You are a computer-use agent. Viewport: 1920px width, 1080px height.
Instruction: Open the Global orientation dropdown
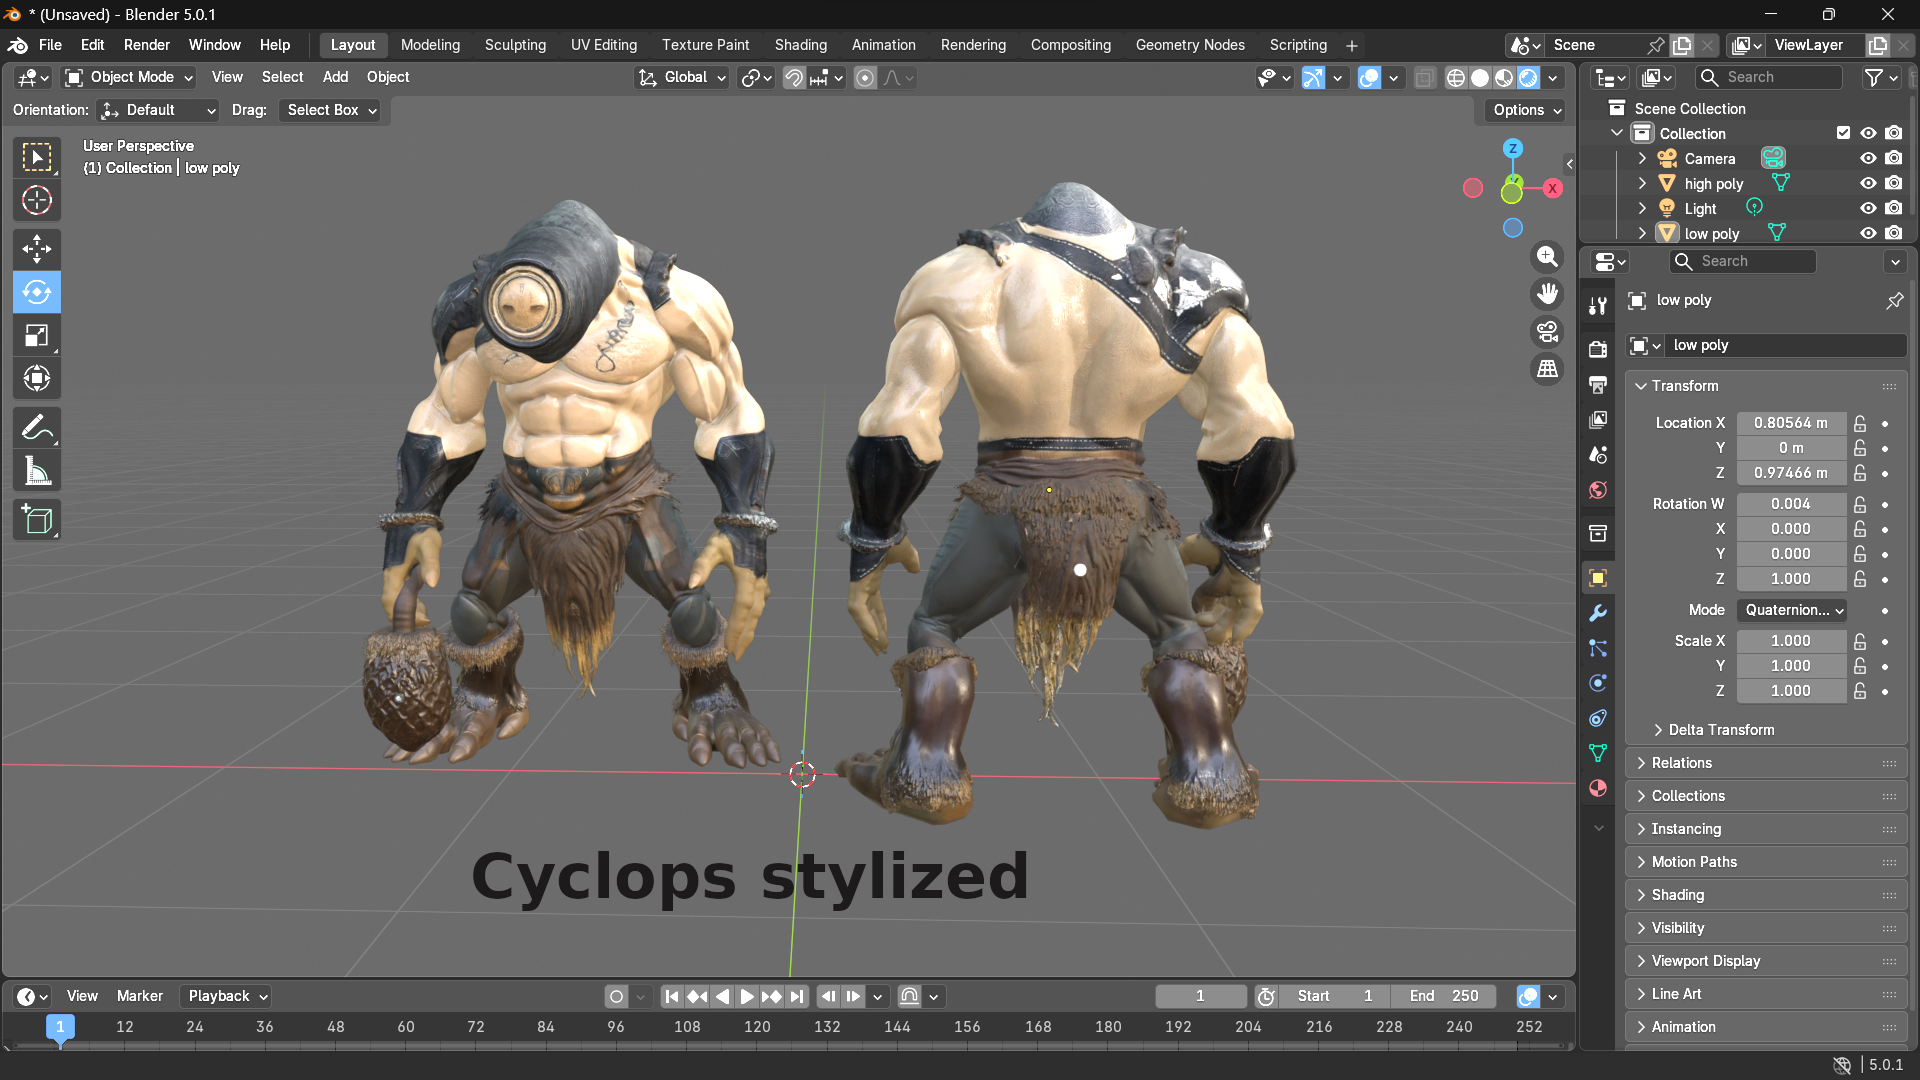682,78
